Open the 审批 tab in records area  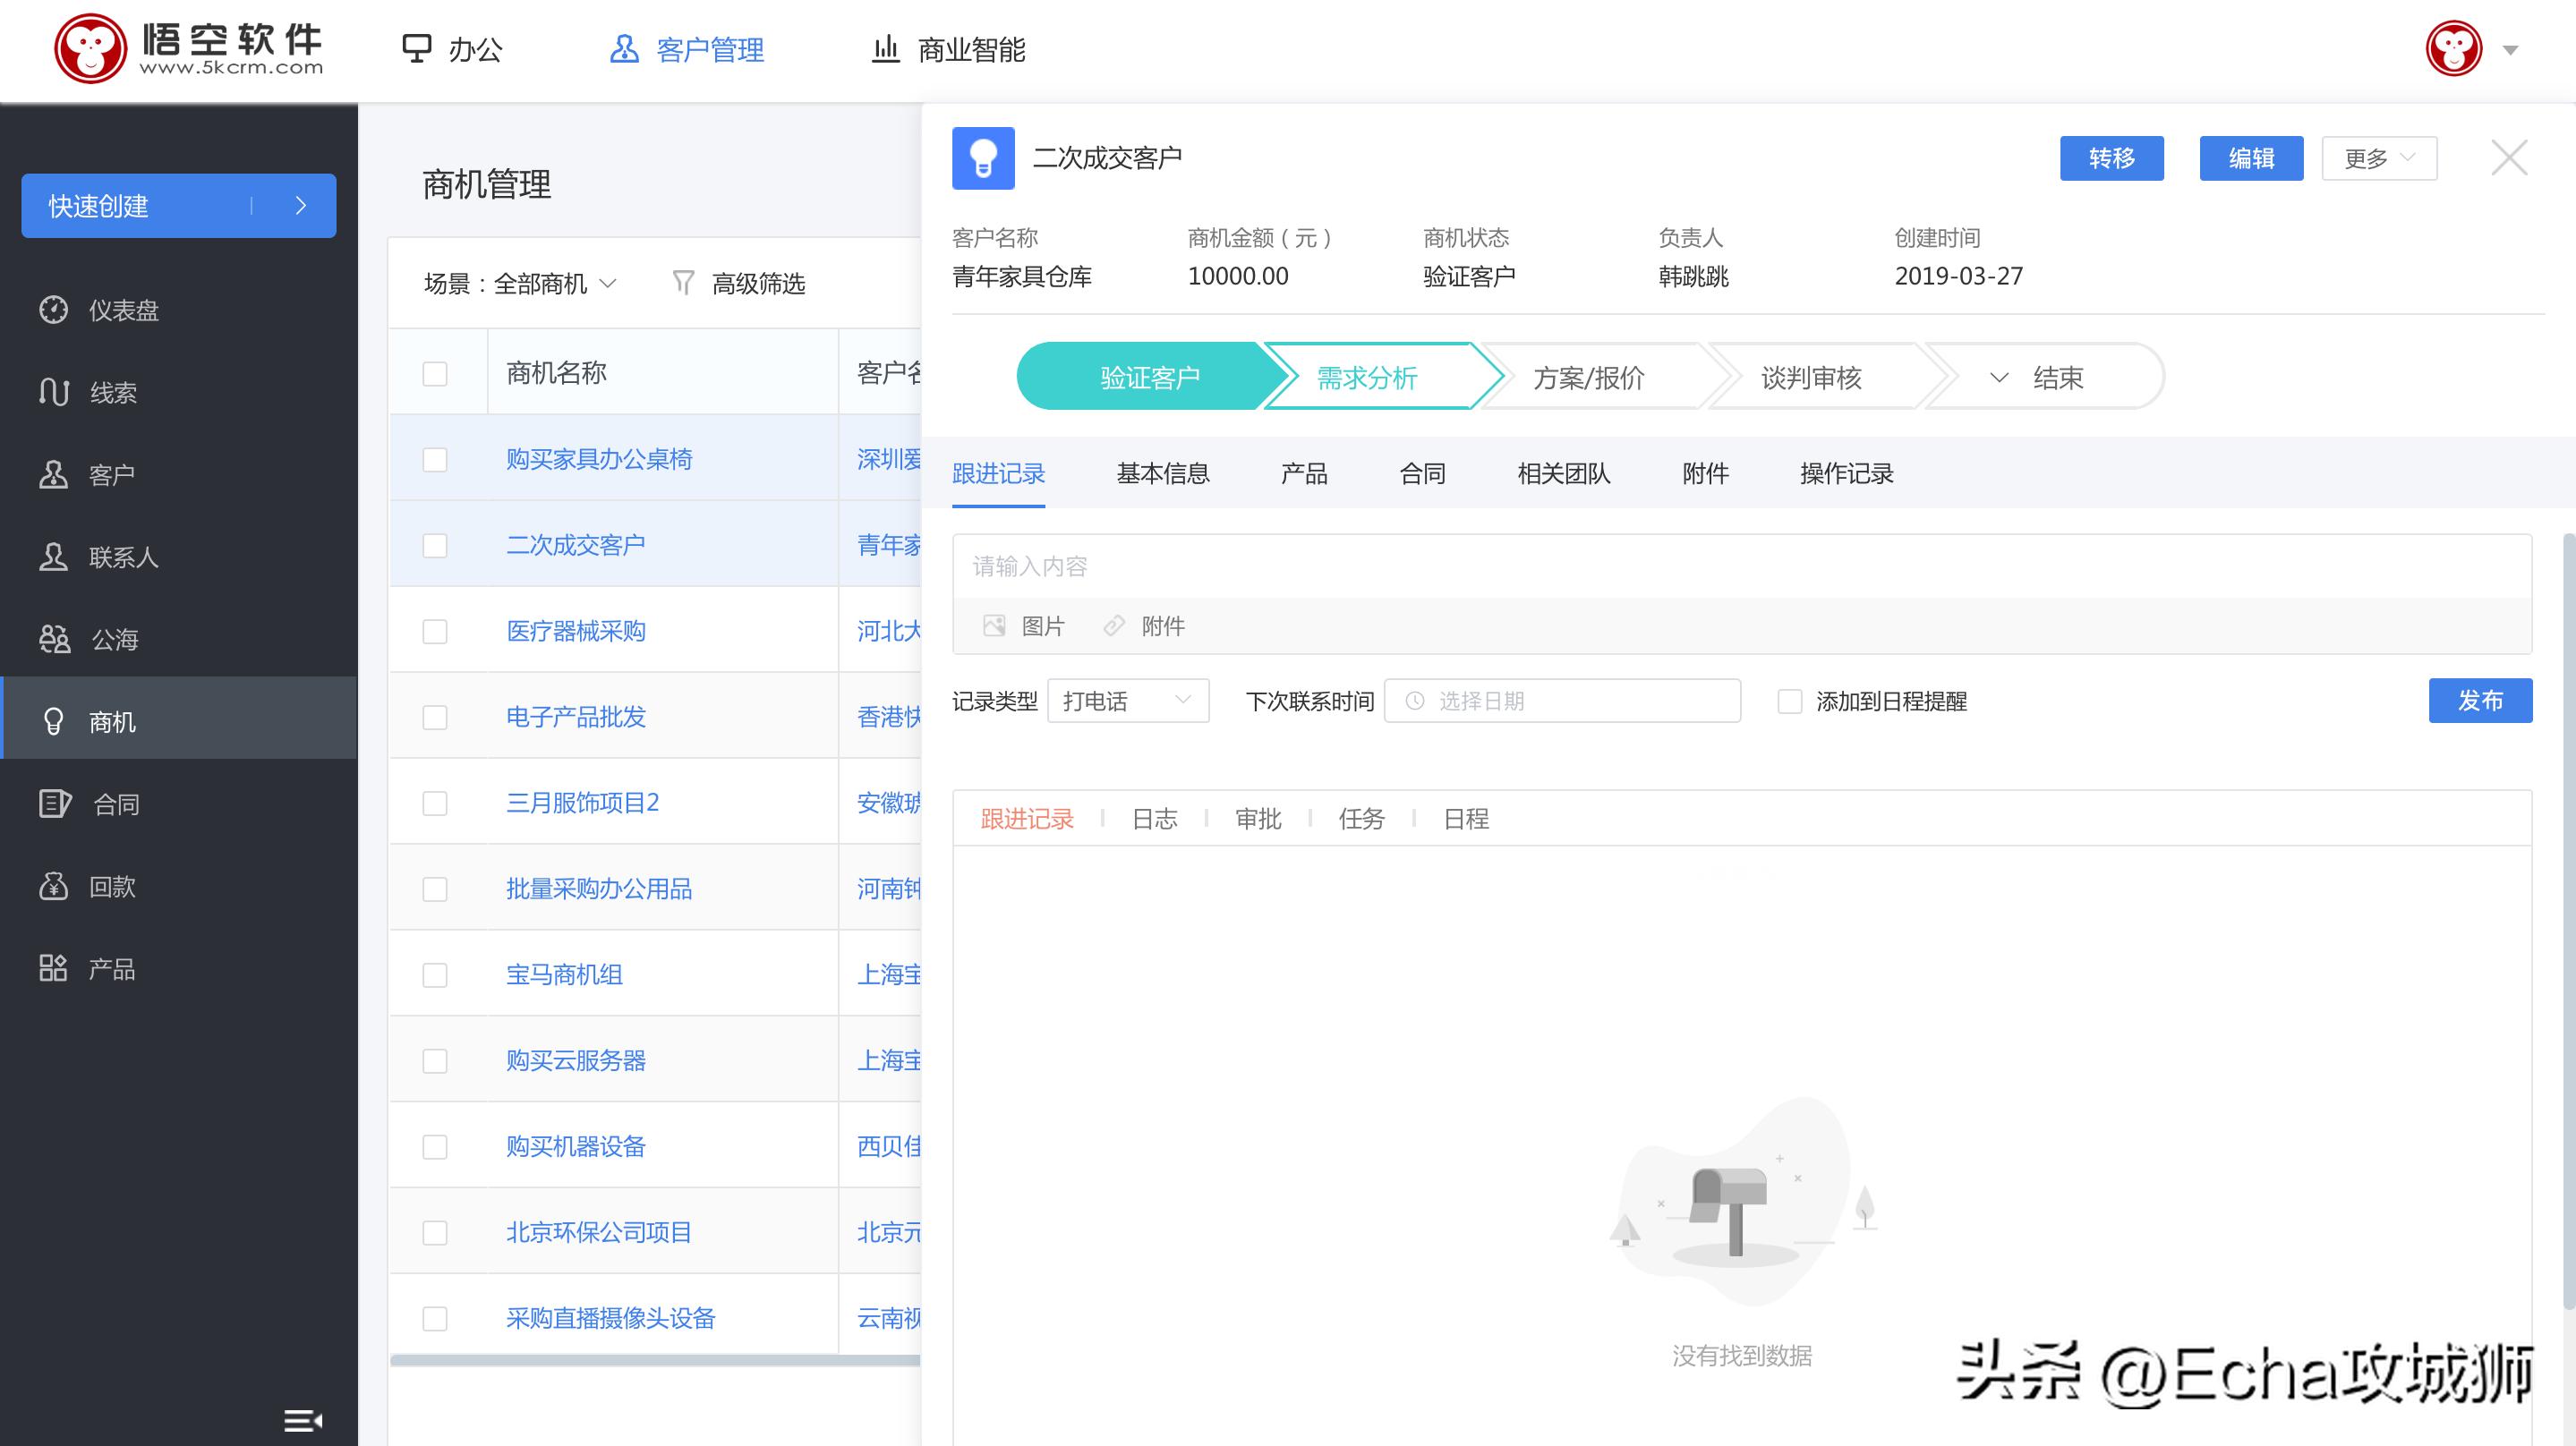click(1258, 819)
